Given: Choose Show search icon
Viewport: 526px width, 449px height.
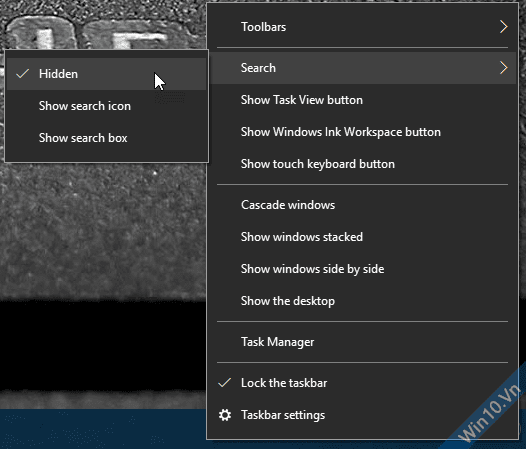Looking at the screenshot, I should (x=106, y=106).
